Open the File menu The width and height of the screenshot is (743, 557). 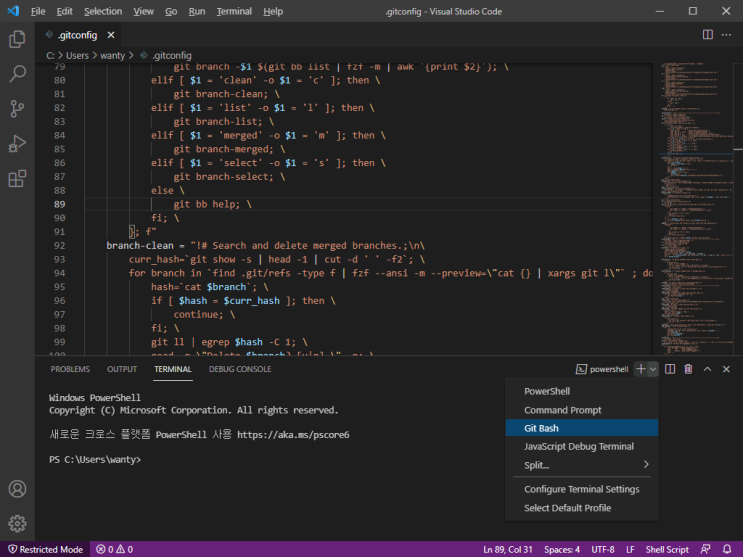tap(38, 11)
